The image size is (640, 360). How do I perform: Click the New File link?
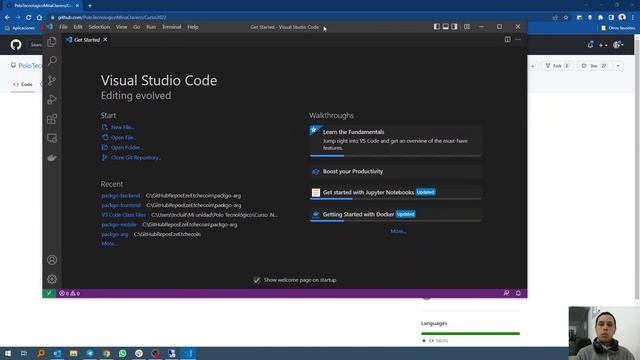[x=122, y=127]
